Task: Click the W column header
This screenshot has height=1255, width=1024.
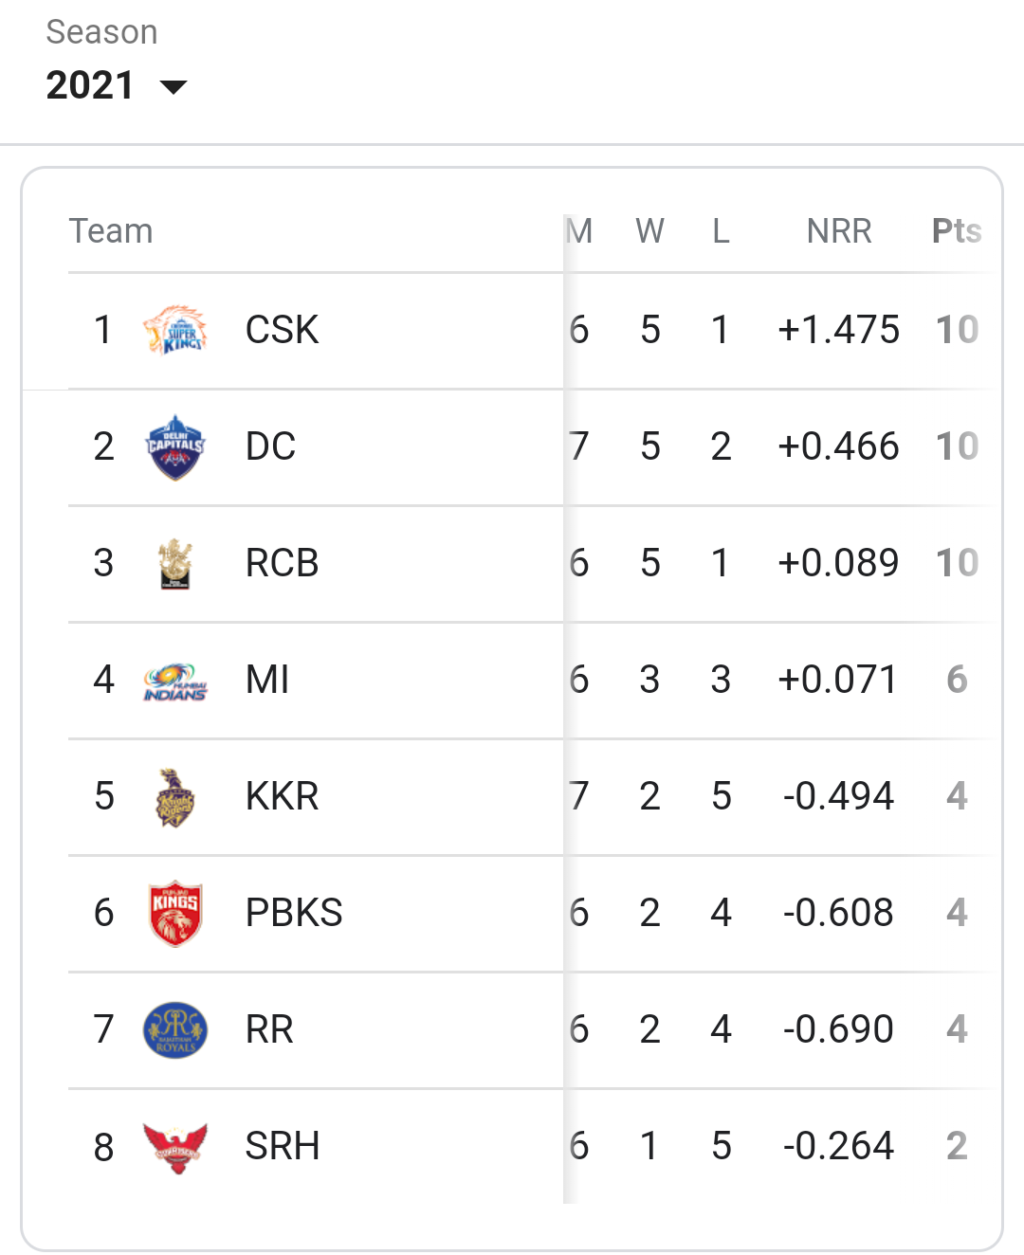Action: pos(650,231)
